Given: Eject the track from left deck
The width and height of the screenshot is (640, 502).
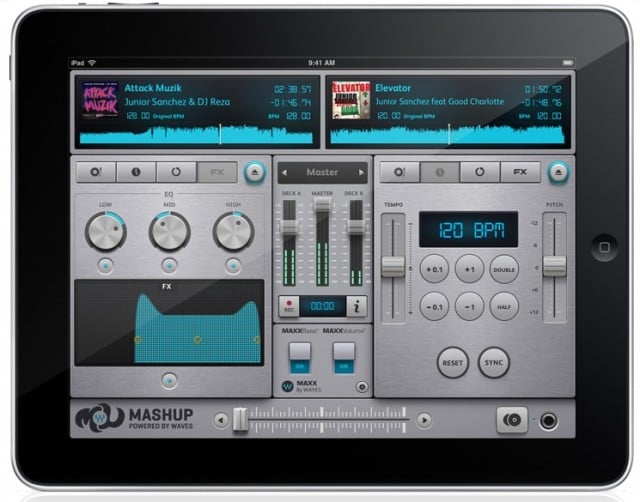Looking at the screenshot, I should click(x=255, y=172).
